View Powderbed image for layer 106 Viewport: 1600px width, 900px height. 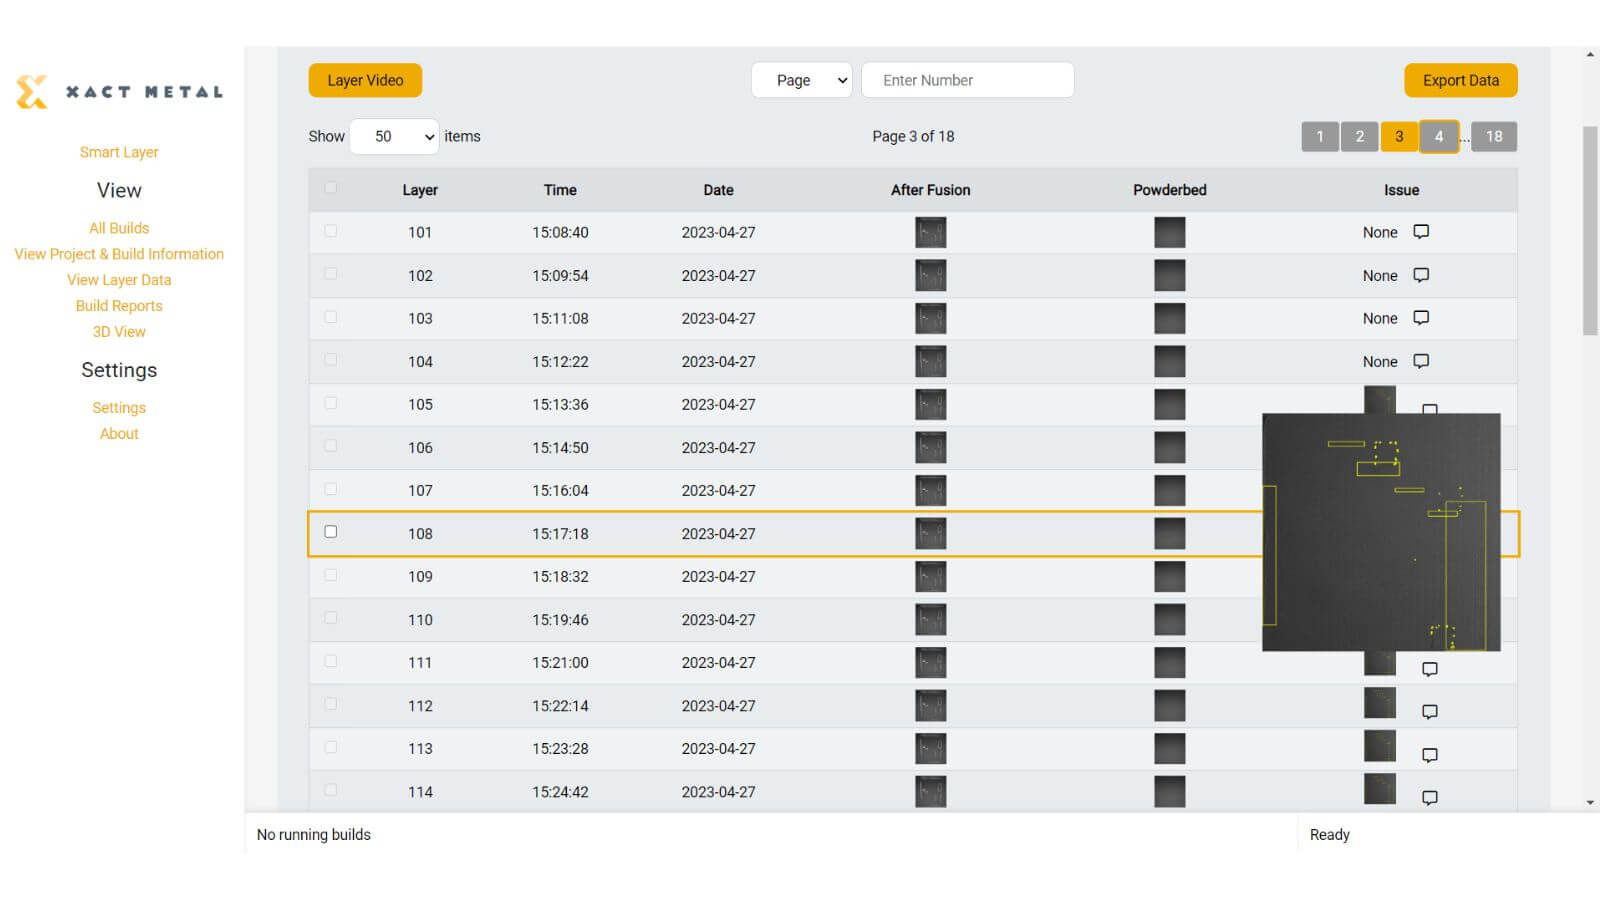1169,447
